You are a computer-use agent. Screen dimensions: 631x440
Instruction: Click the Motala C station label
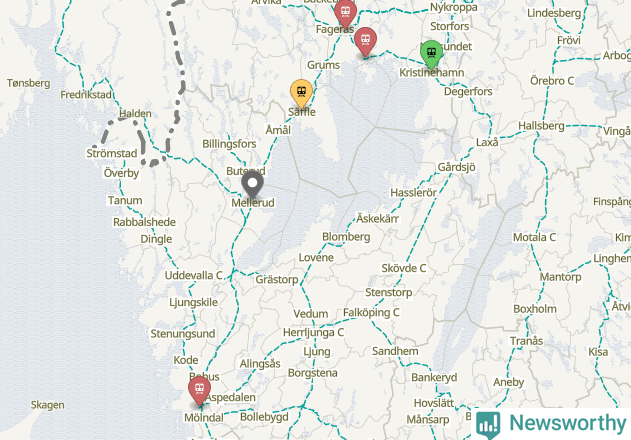click(534, 238)
